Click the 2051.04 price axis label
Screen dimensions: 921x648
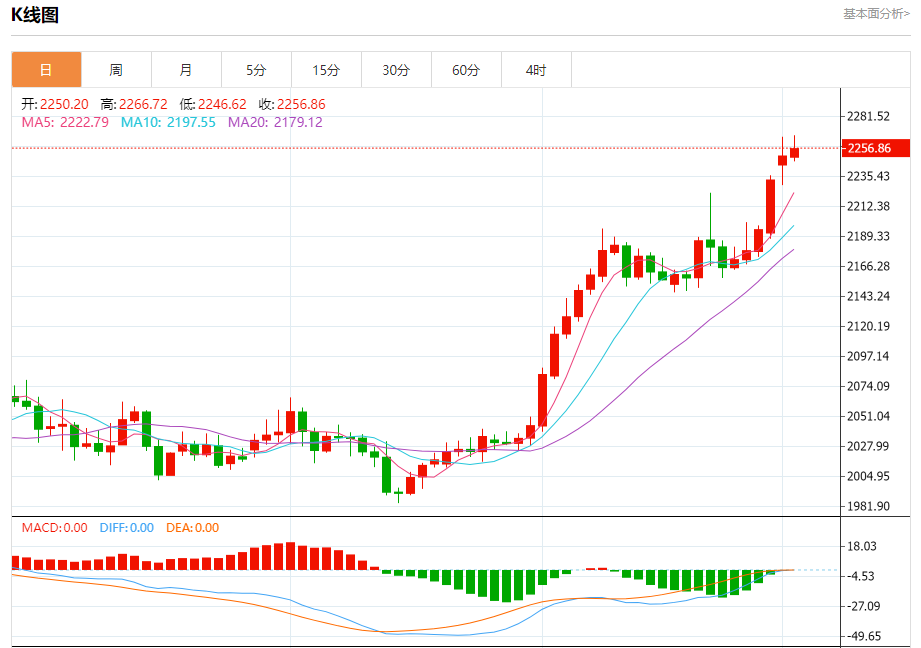coord(868,416)
